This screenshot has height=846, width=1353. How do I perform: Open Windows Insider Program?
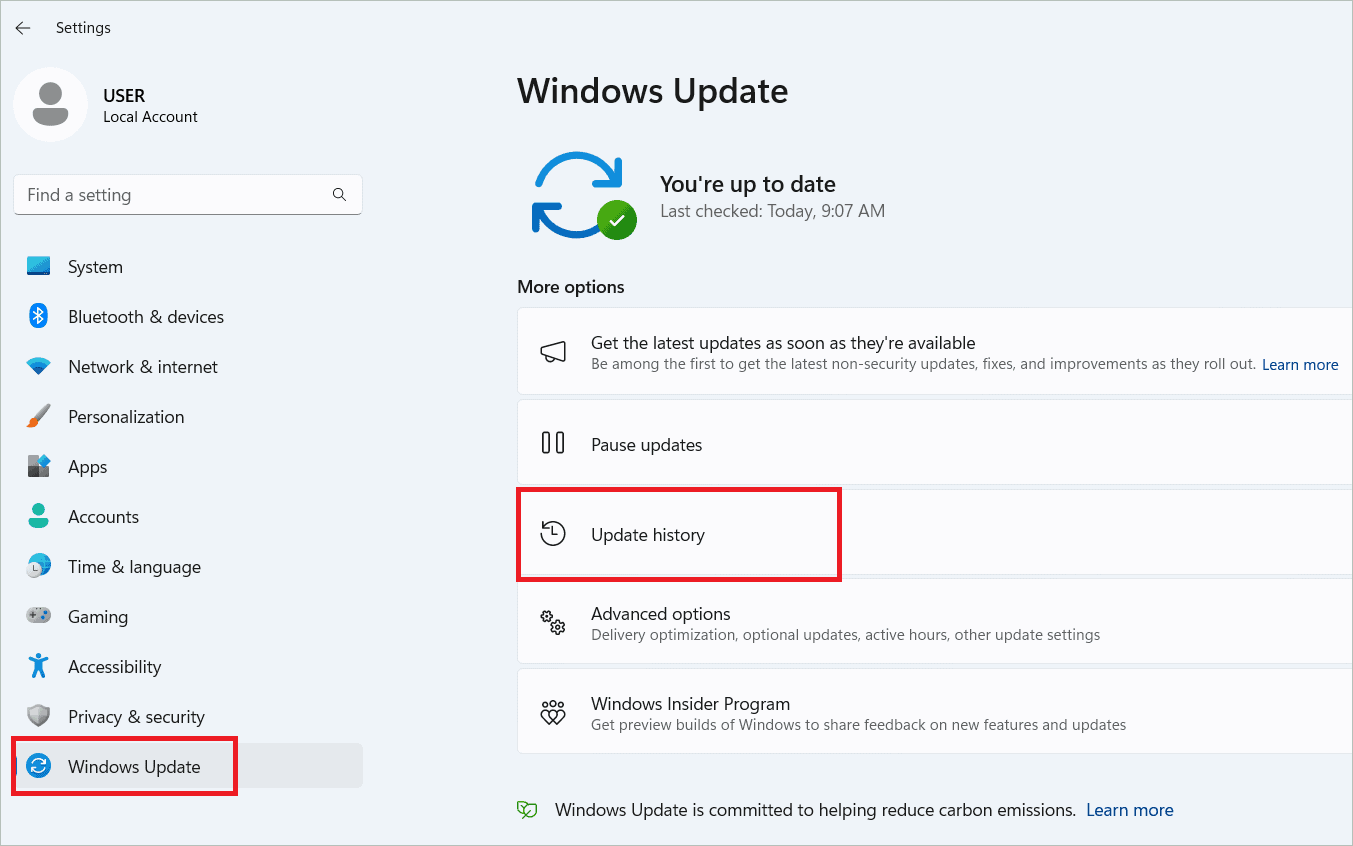click(935, 713)
